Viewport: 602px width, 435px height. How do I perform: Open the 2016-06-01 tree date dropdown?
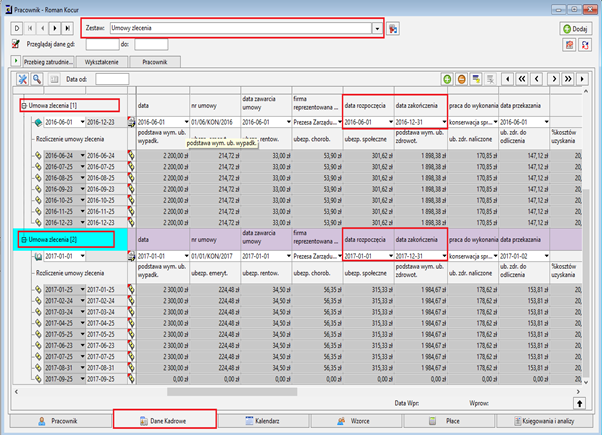click(82, 122)
